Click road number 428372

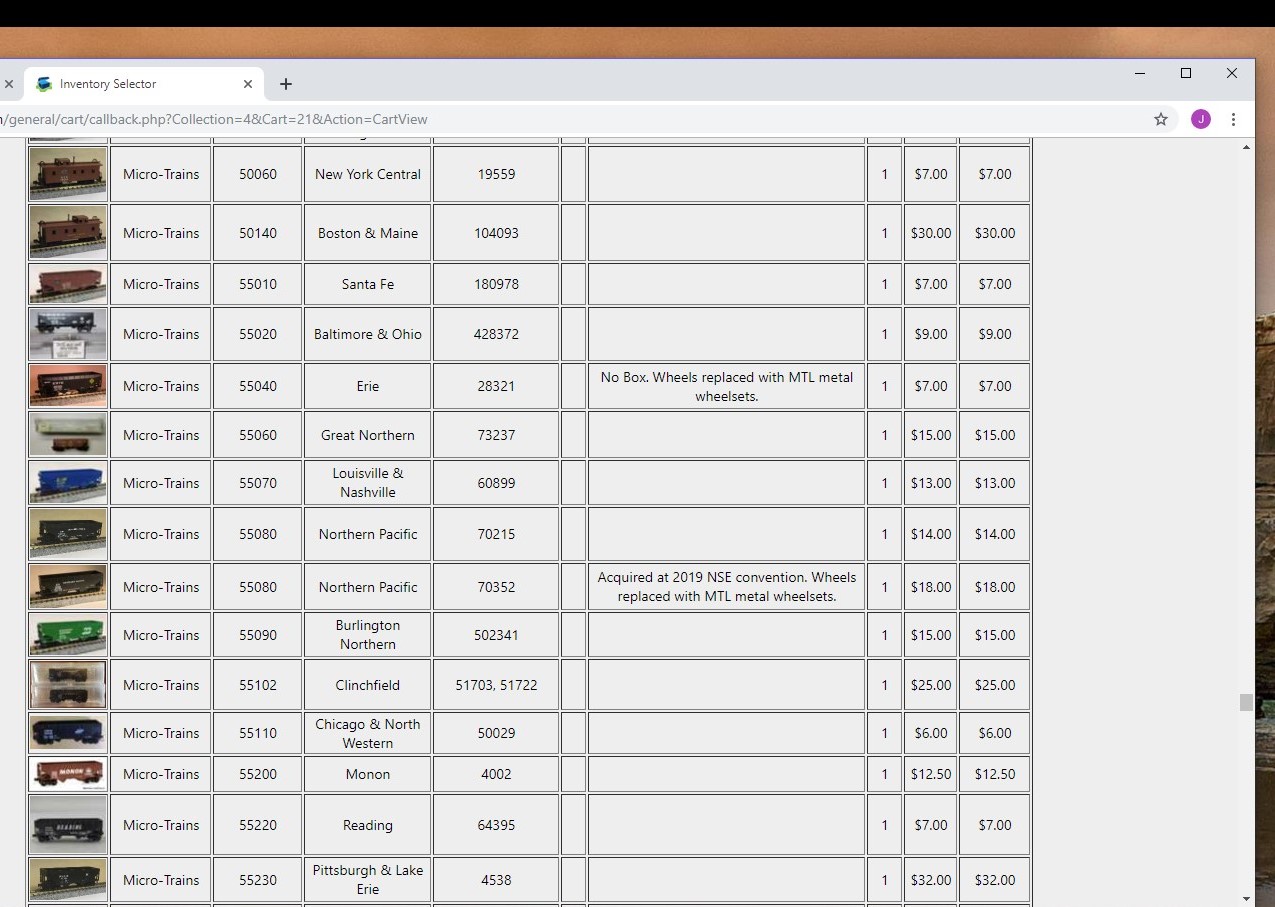496,334
